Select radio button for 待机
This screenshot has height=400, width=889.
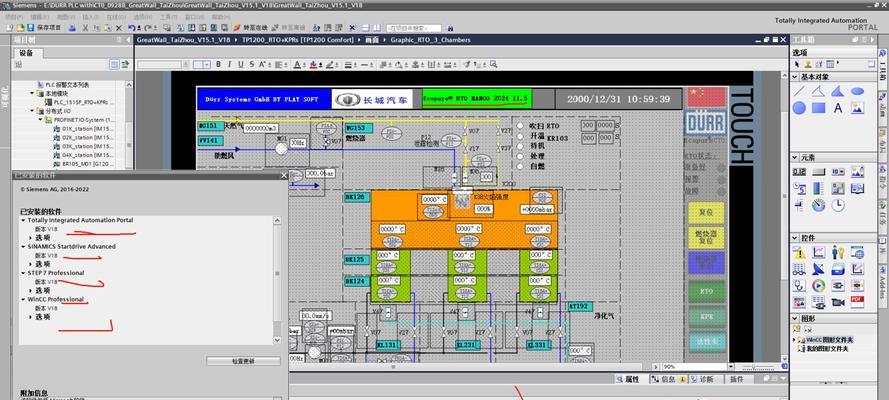pos(519,146)
